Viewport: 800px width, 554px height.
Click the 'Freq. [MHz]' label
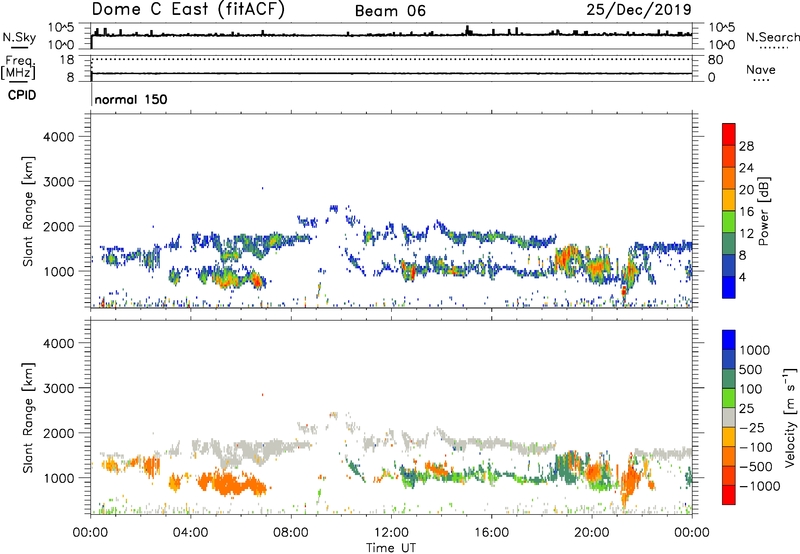[x=18, y=68]
